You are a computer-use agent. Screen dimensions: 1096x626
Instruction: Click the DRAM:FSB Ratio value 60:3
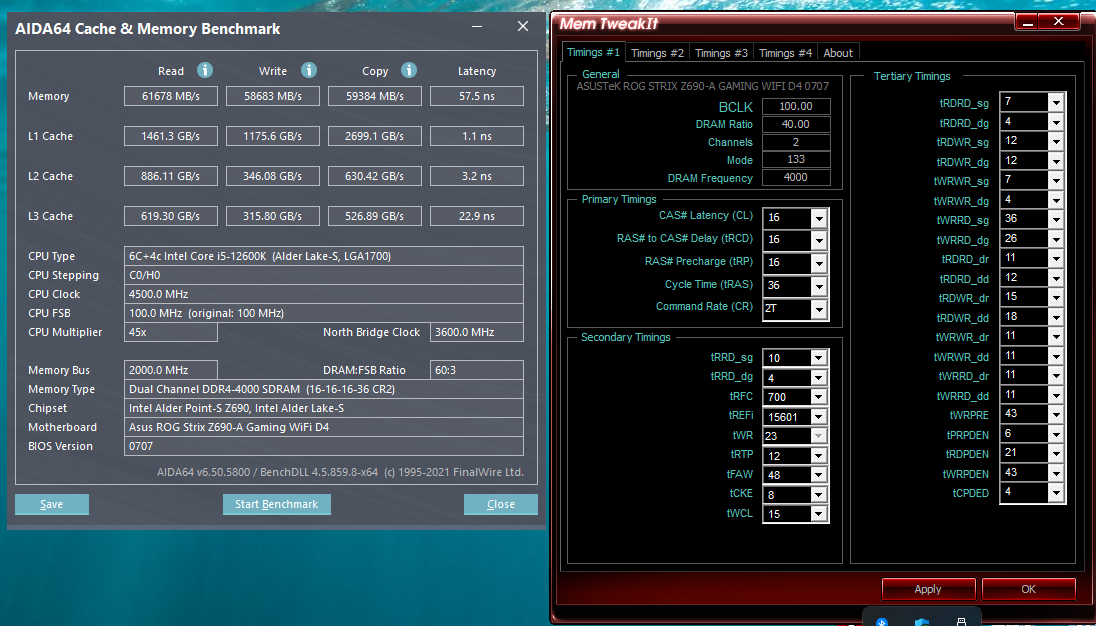pos(477,370)
